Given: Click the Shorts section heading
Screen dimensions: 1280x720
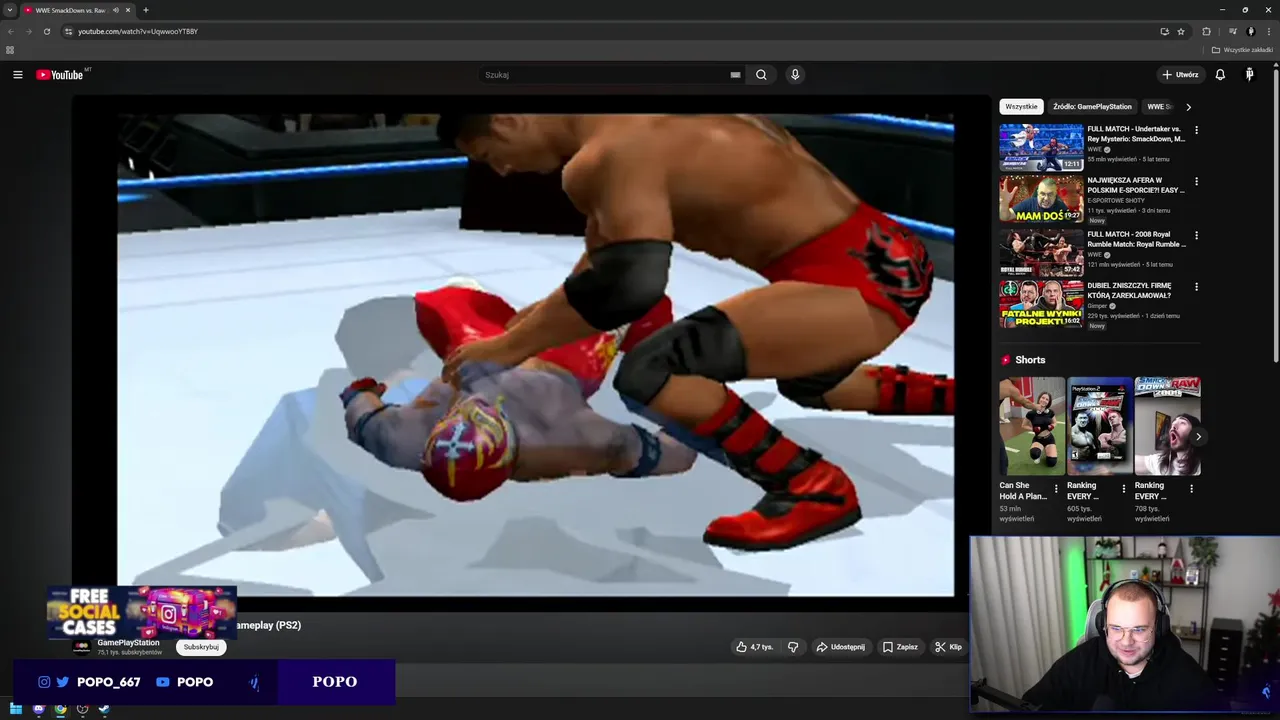Looking at the screenshot, I should tap(1029, 360).
